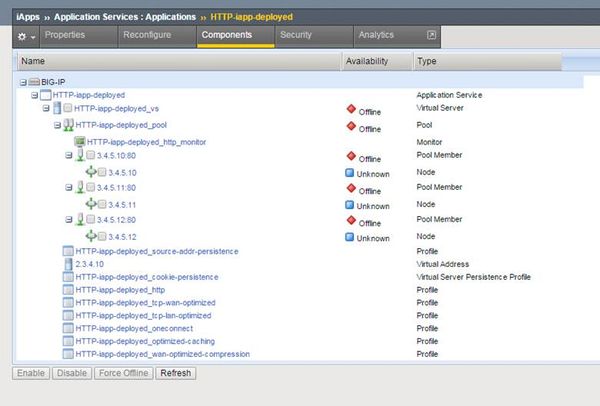Image resolution: width=600 pixels, height=406 pixels.
Task: Check the box for HTTP-iapp-deployed_vs
Action: [x=68, y=108]
